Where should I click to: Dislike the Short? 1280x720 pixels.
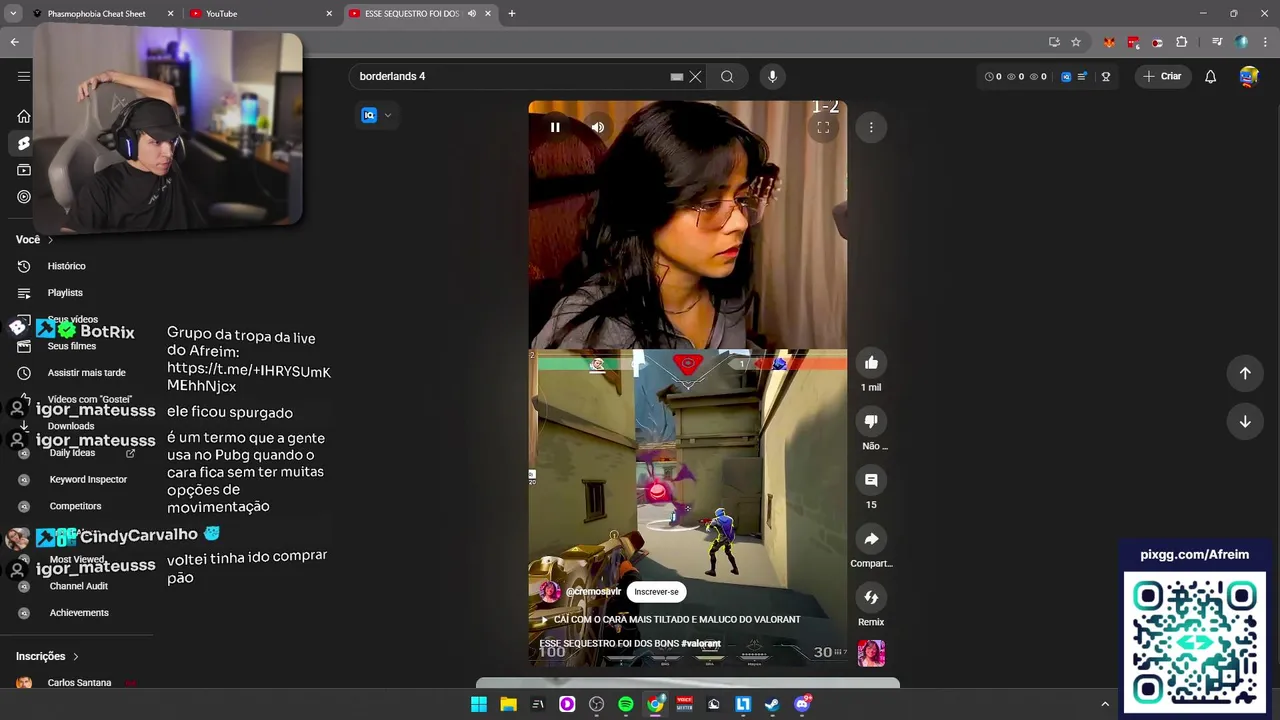click(871, 421)
